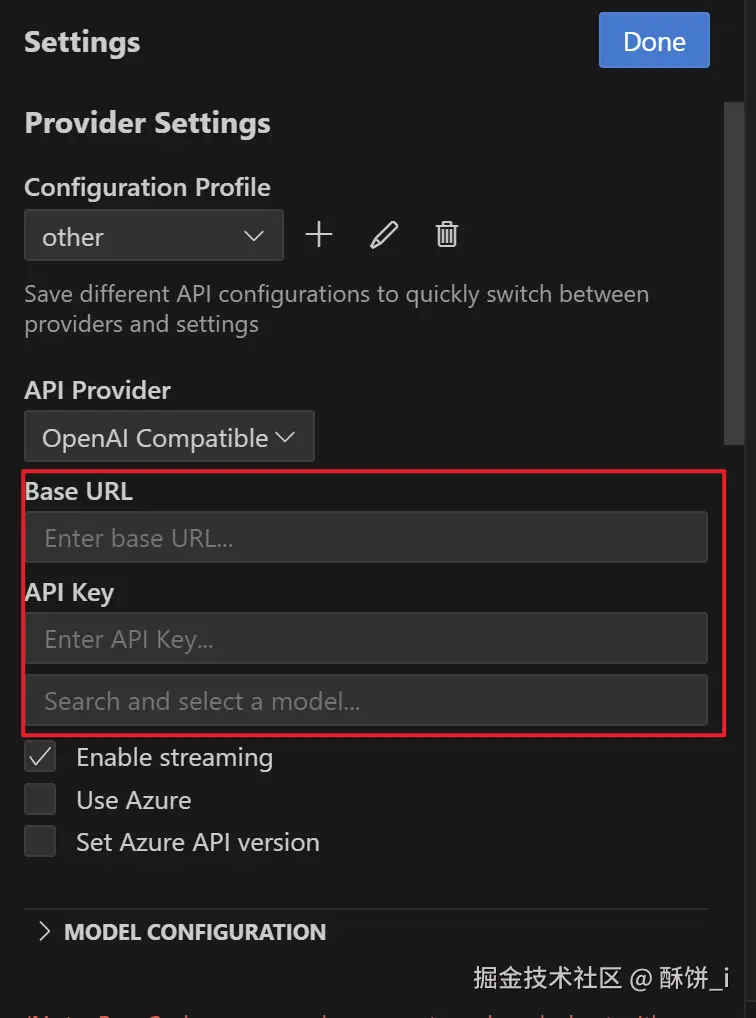Click the settings panel vertical scrollbar
Image resolution: width=756 pixels, height=1018 pixels.
[x=734, y=270]
